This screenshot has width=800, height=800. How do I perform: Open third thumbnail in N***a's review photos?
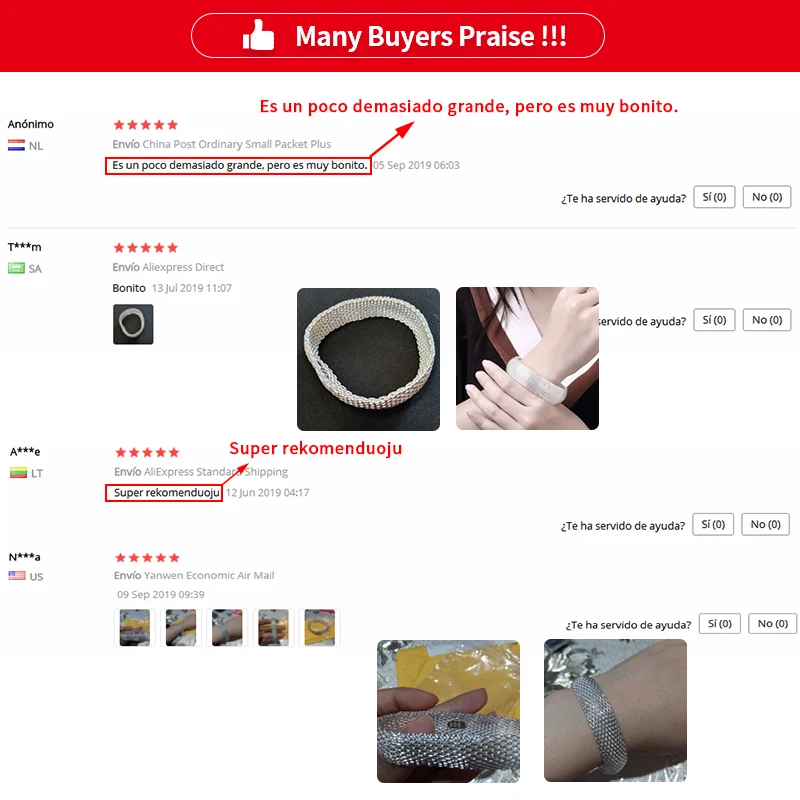(x=227, y=628)
